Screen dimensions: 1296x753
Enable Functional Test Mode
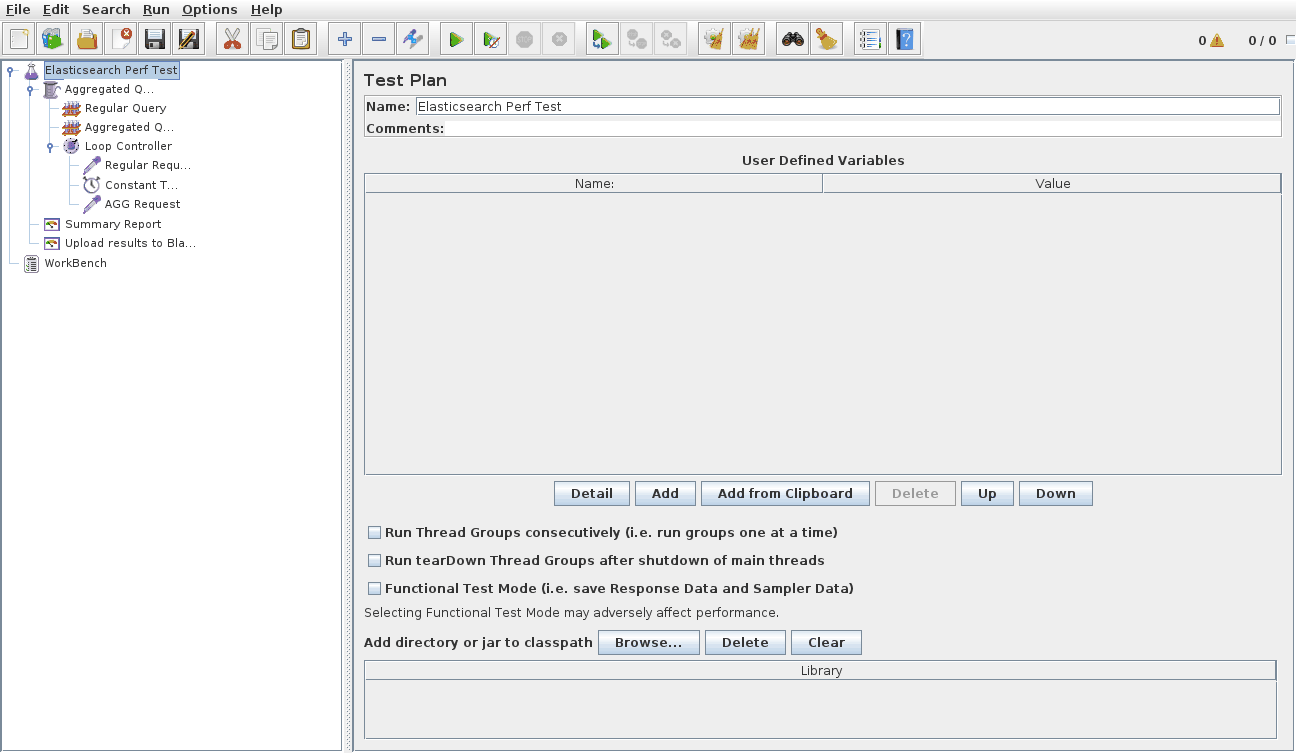(374, 588)
